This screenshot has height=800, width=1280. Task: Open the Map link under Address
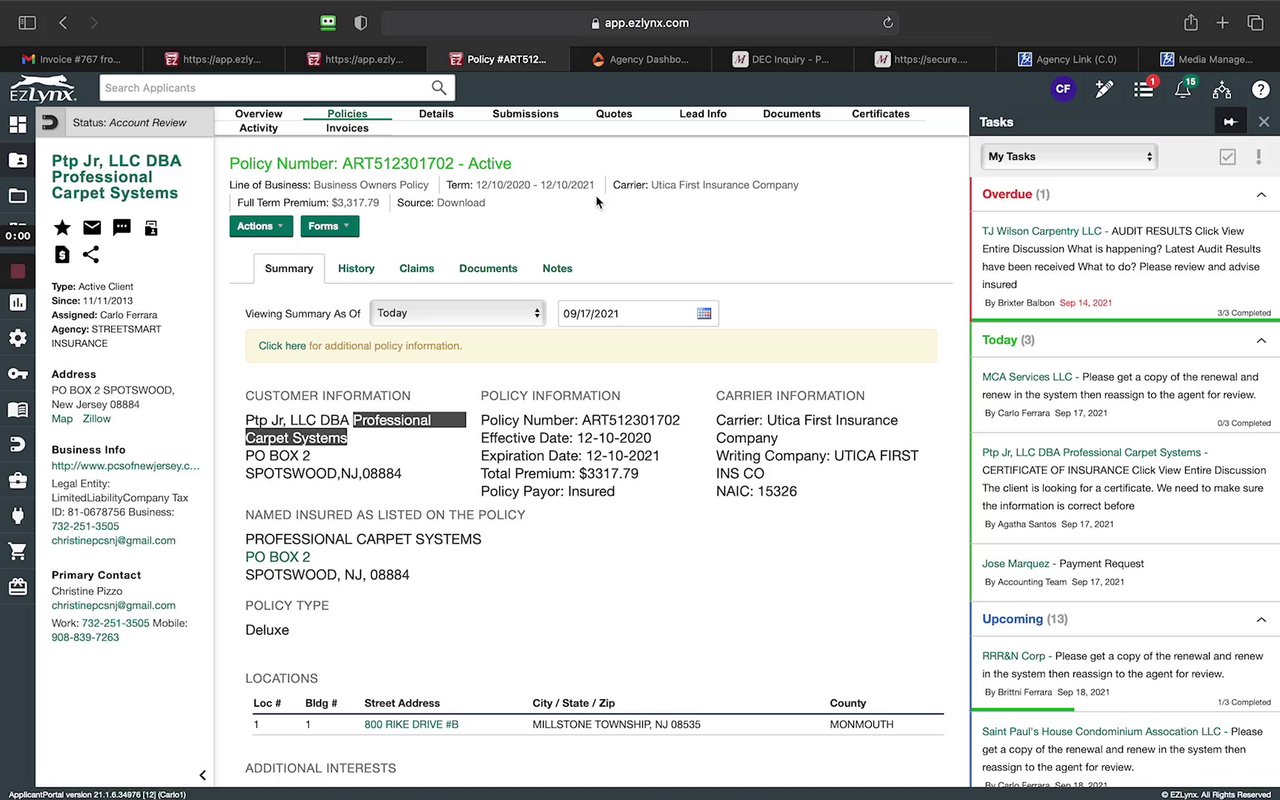coord(62,419)
